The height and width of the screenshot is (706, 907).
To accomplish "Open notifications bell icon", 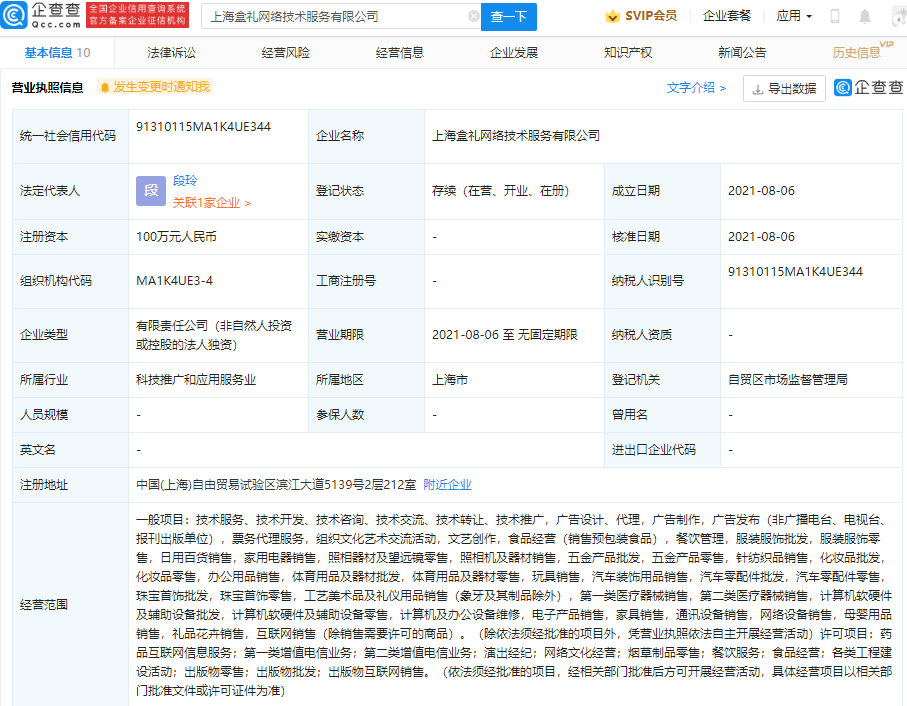I will pos(865,16).
